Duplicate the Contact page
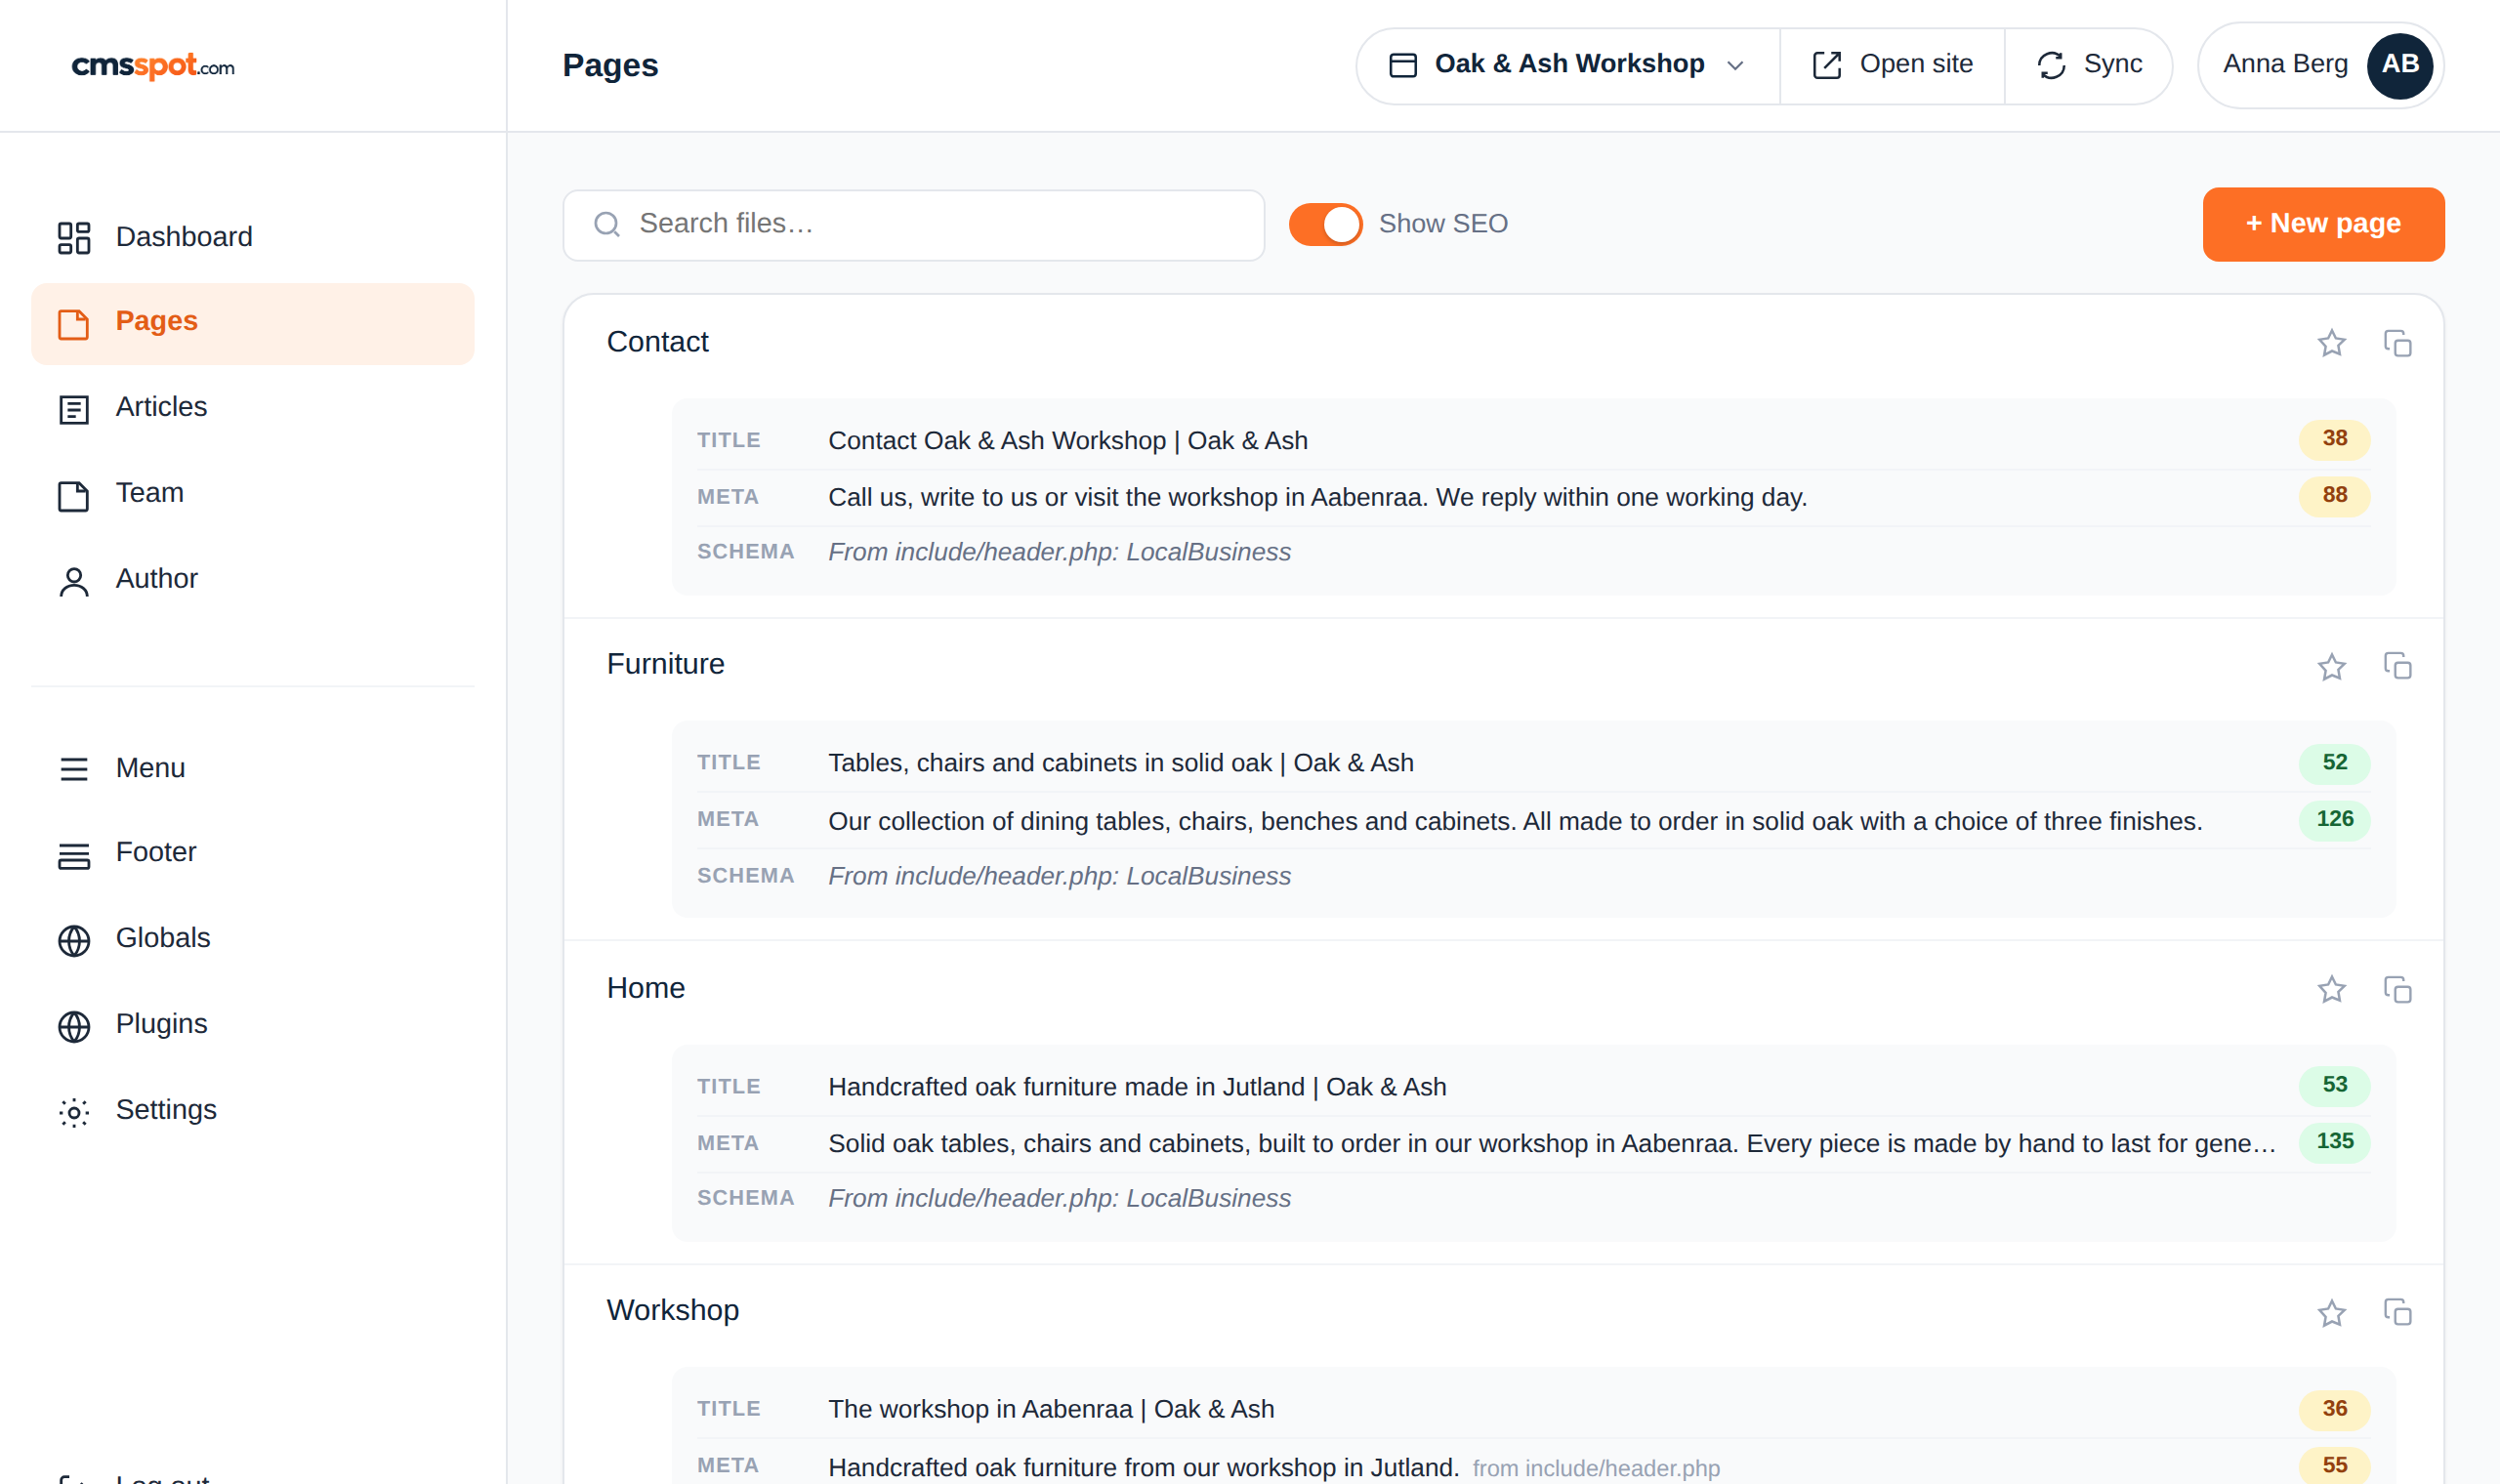Viewport: 2500px width, 1484px height. [x=2397, y=343]
